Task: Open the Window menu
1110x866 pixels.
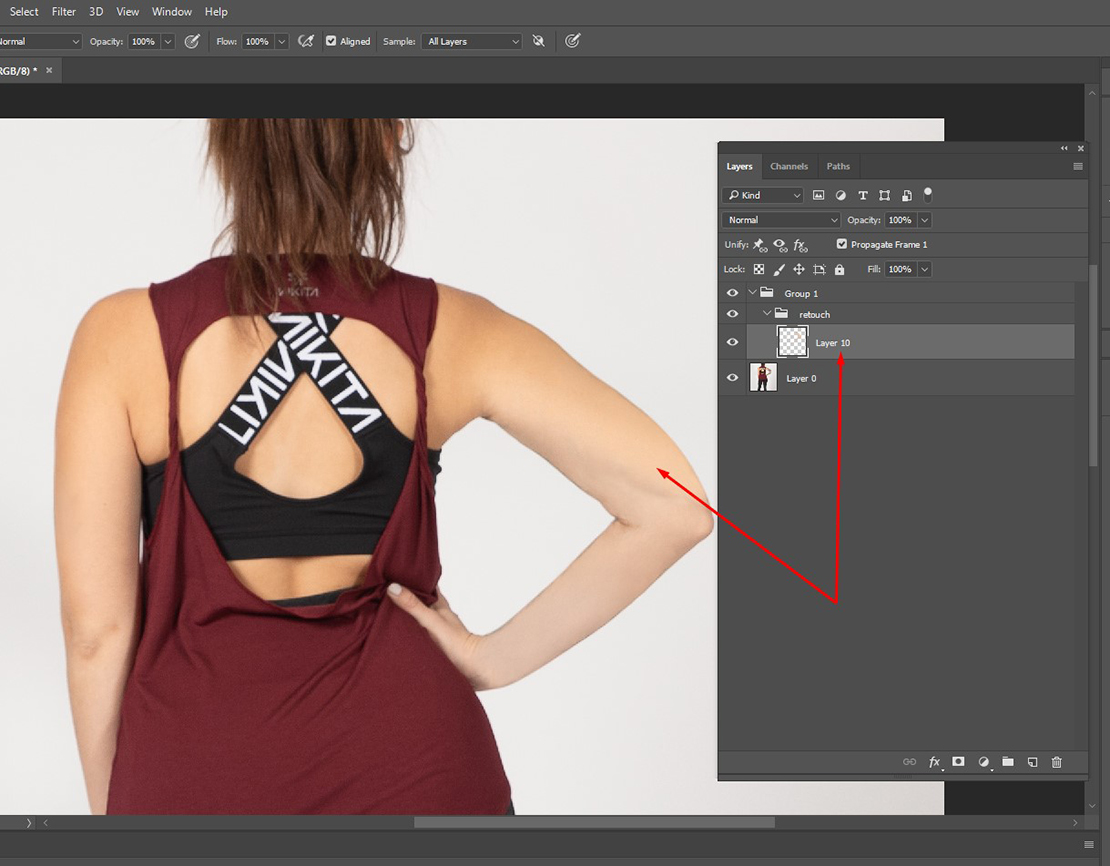Action: [x=172, y=12]
